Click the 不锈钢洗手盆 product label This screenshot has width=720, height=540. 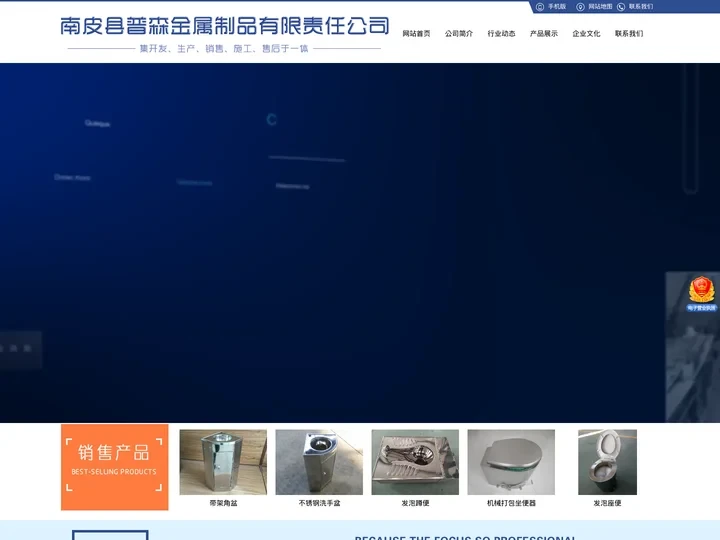[320, 503]
